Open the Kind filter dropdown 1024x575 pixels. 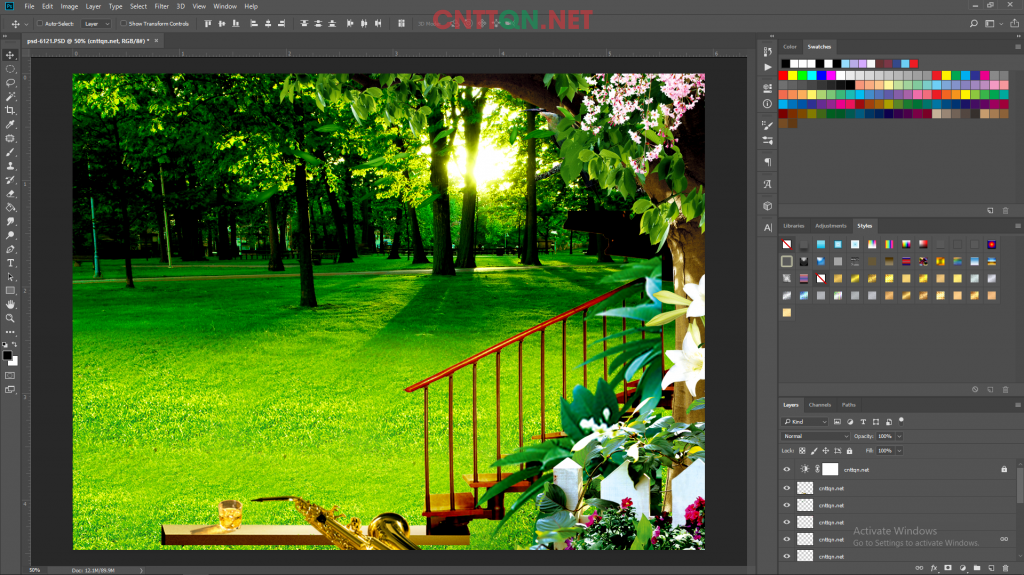click(805, 422)
